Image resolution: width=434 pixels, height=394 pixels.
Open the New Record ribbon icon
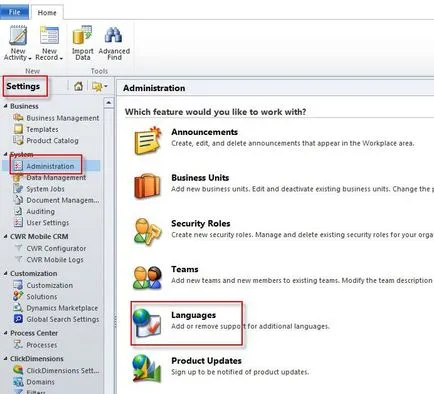click(x=49, y=36)
